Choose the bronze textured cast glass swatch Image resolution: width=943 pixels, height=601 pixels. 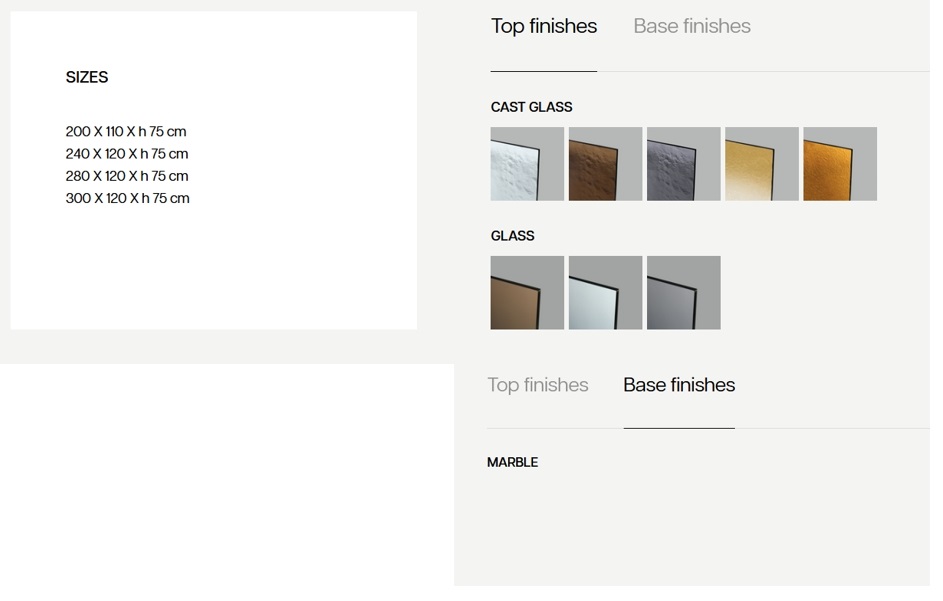coord(605,164)
